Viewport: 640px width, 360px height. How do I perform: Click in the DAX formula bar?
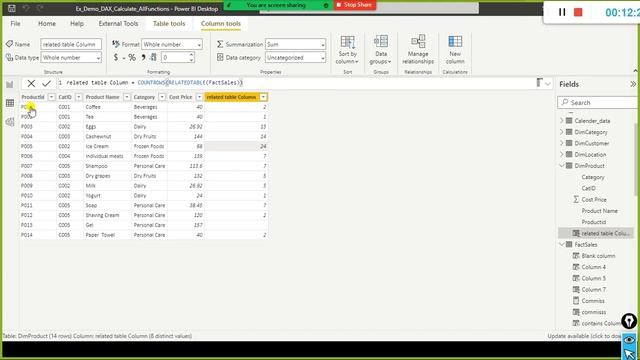(x=298, y=83)
